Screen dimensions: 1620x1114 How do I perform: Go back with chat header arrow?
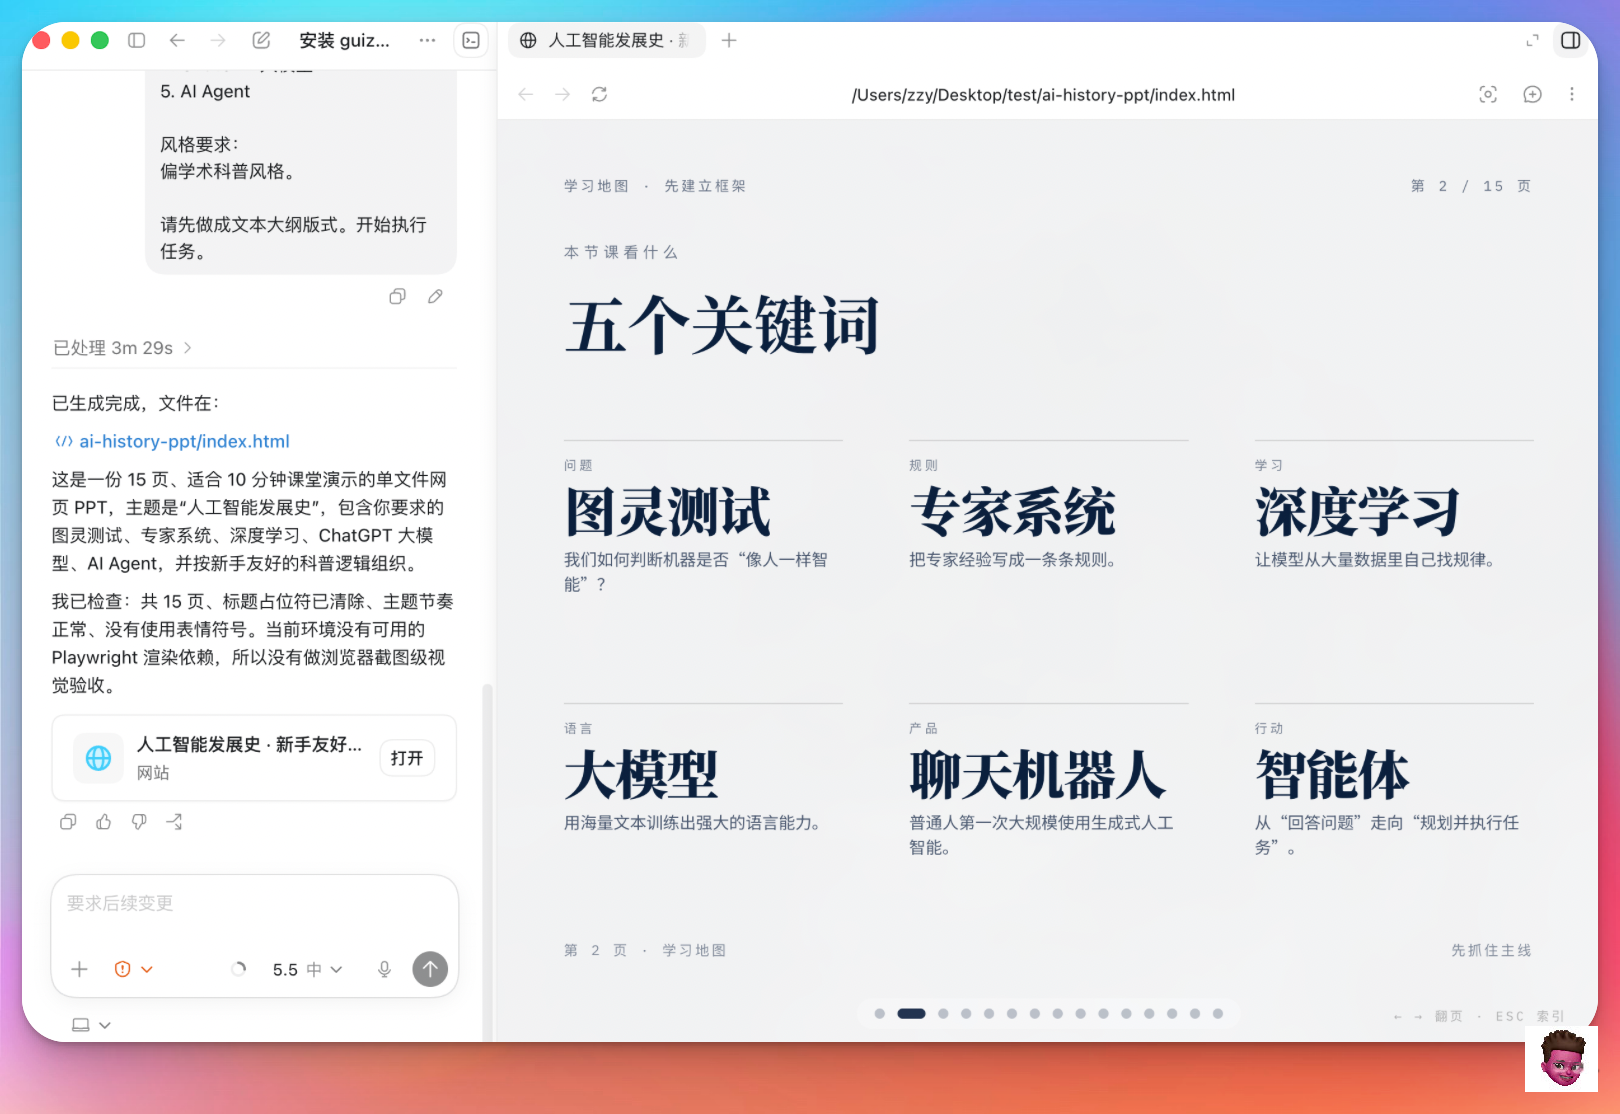pos(177,40)
